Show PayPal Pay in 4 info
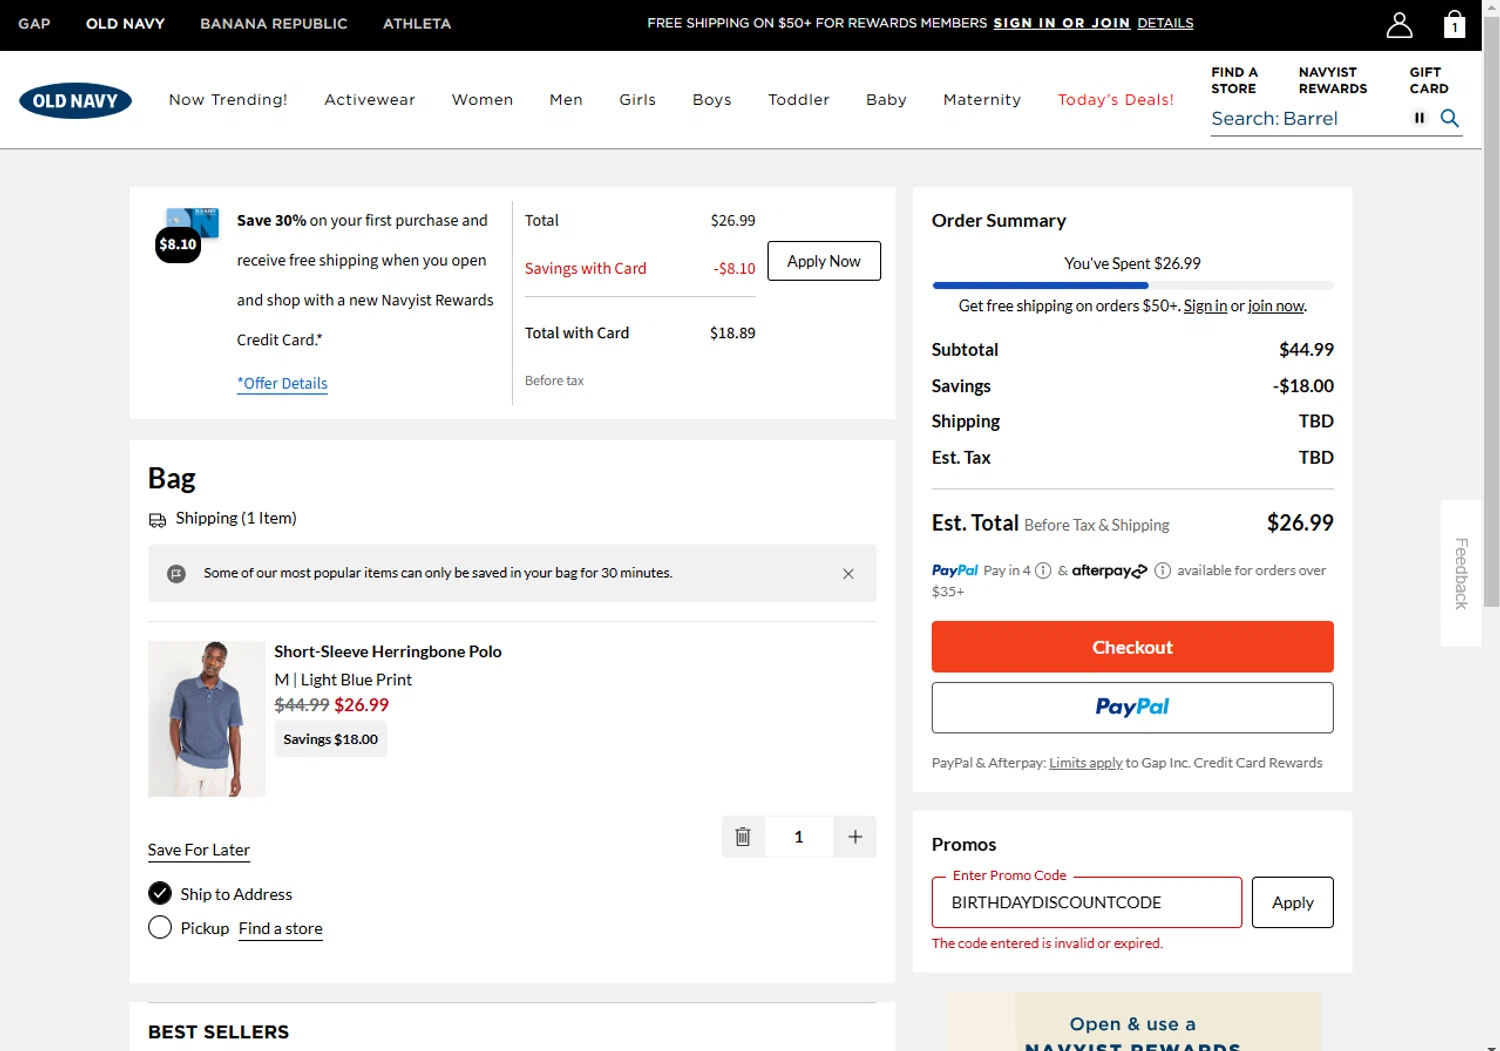Screen dimensions: 1500x1051 click(1043, 571)
